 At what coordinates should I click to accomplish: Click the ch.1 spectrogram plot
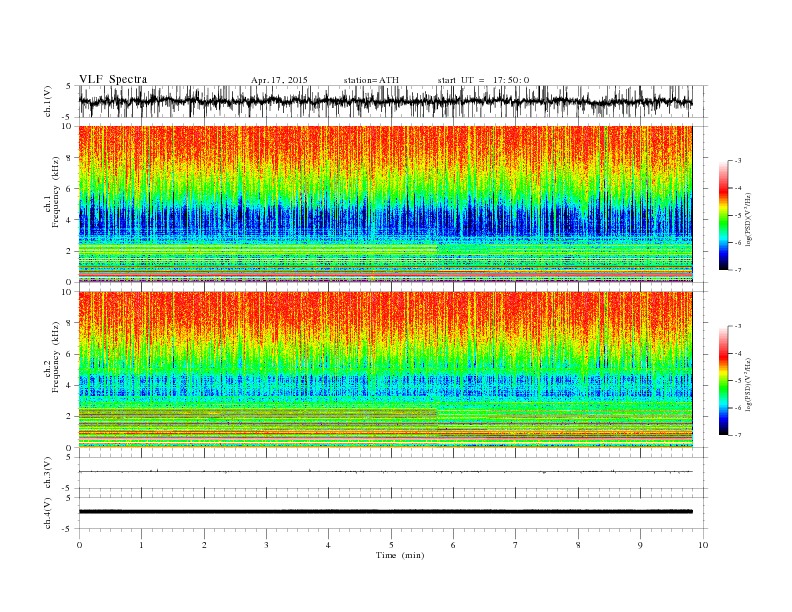(385, 204)
